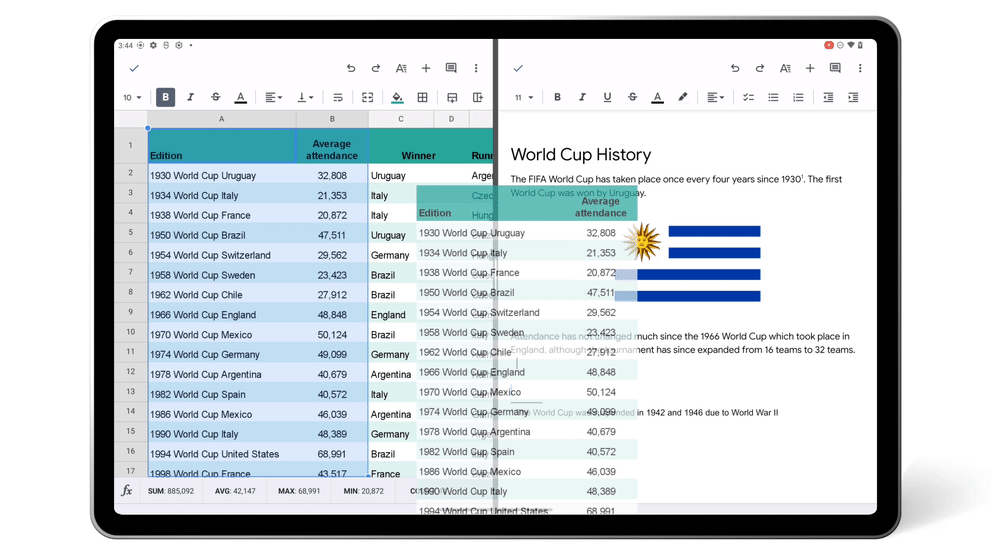Select column C header
Screen dimensions: 992x558
tap(401, 119)
